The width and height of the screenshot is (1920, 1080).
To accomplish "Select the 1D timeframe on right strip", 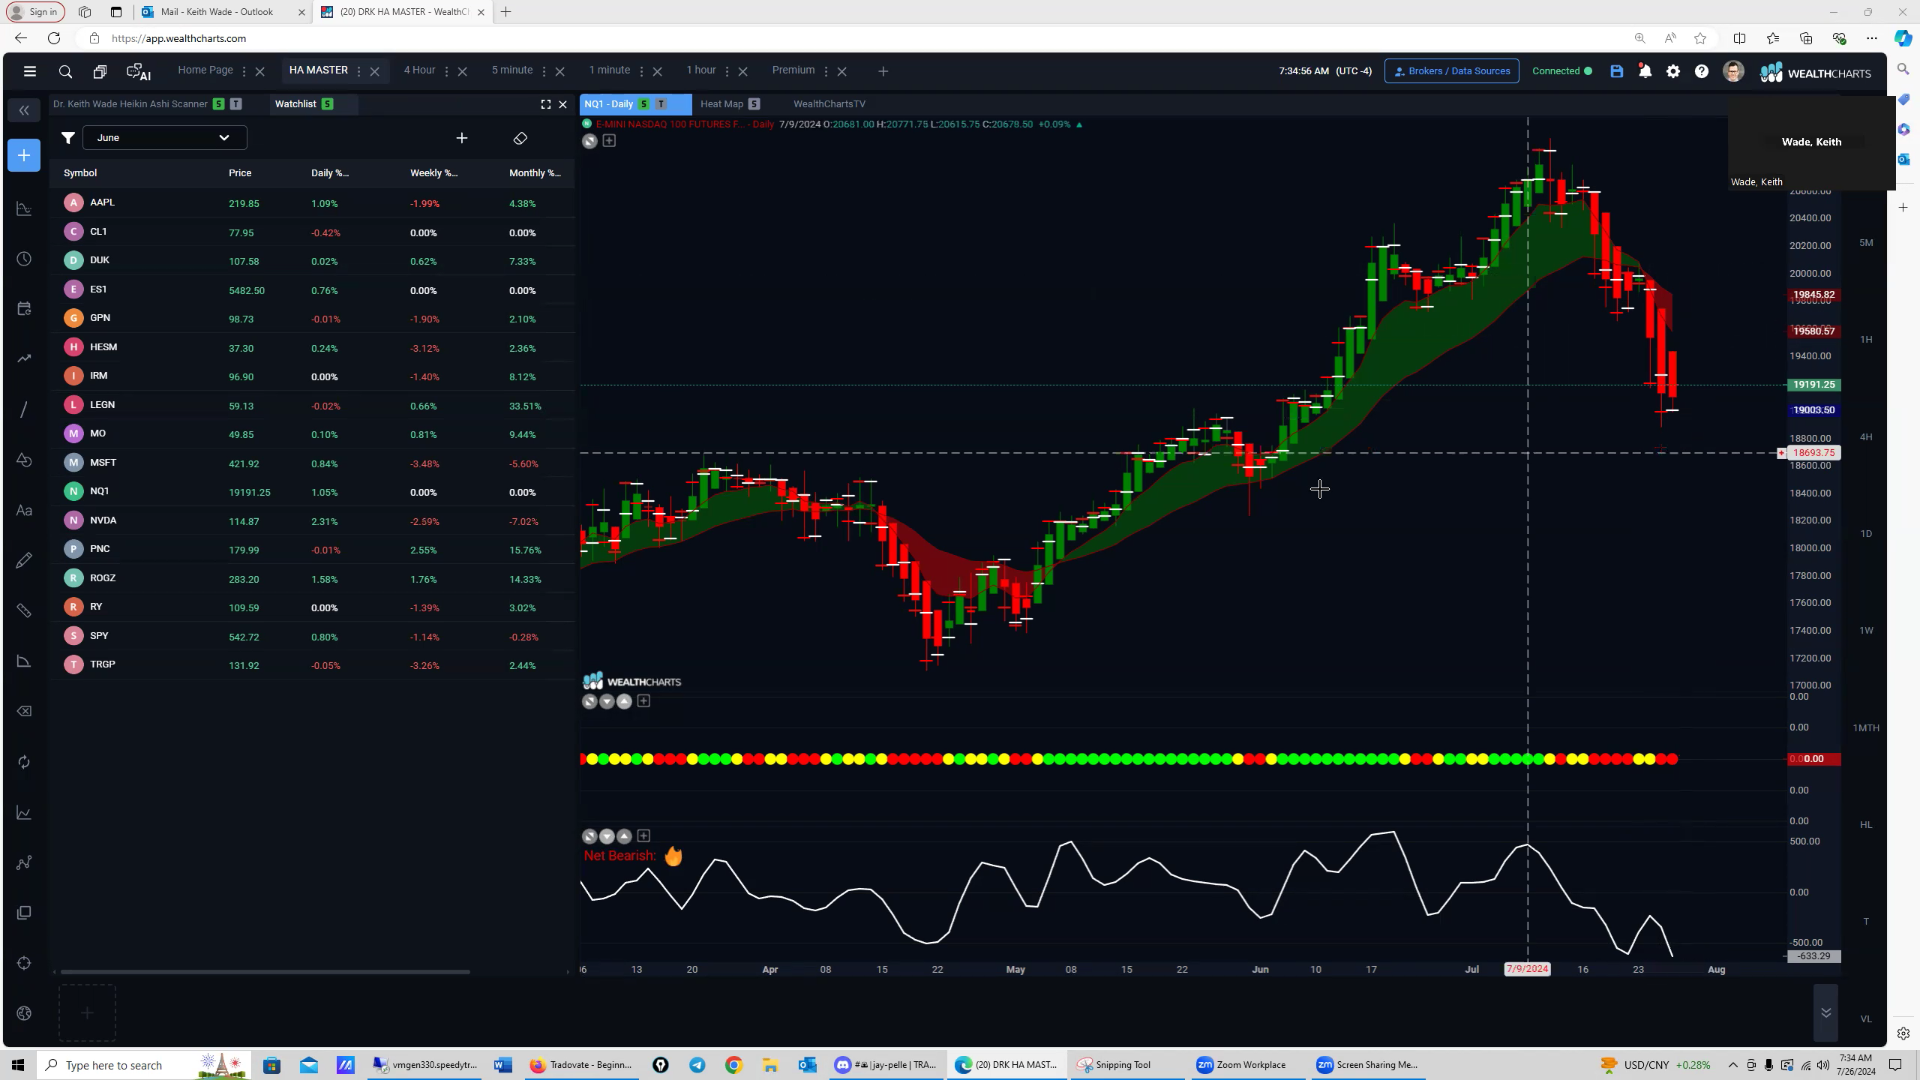I will point(1866,534).
